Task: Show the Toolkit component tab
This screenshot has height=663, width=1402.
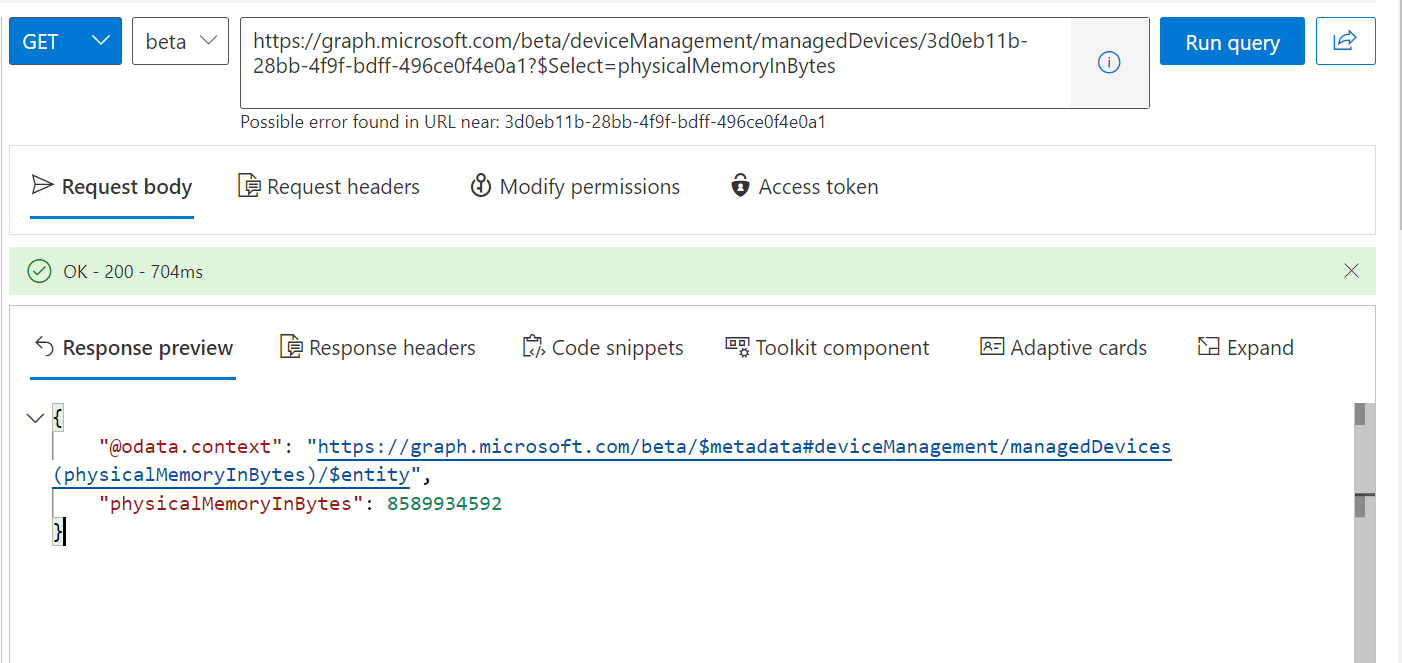Action: click(827, 348)
